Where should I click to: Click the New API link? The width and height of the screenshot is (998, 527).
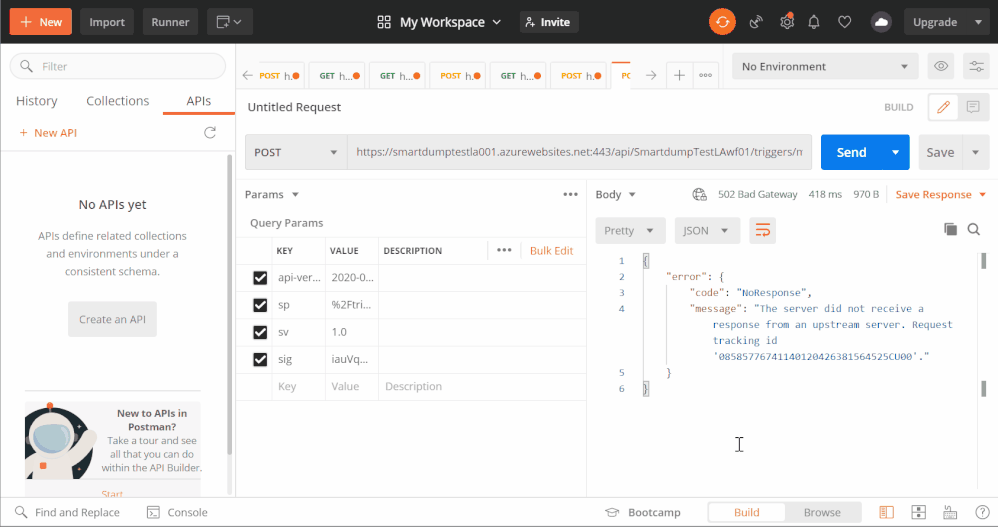click(x=48, y=132)
